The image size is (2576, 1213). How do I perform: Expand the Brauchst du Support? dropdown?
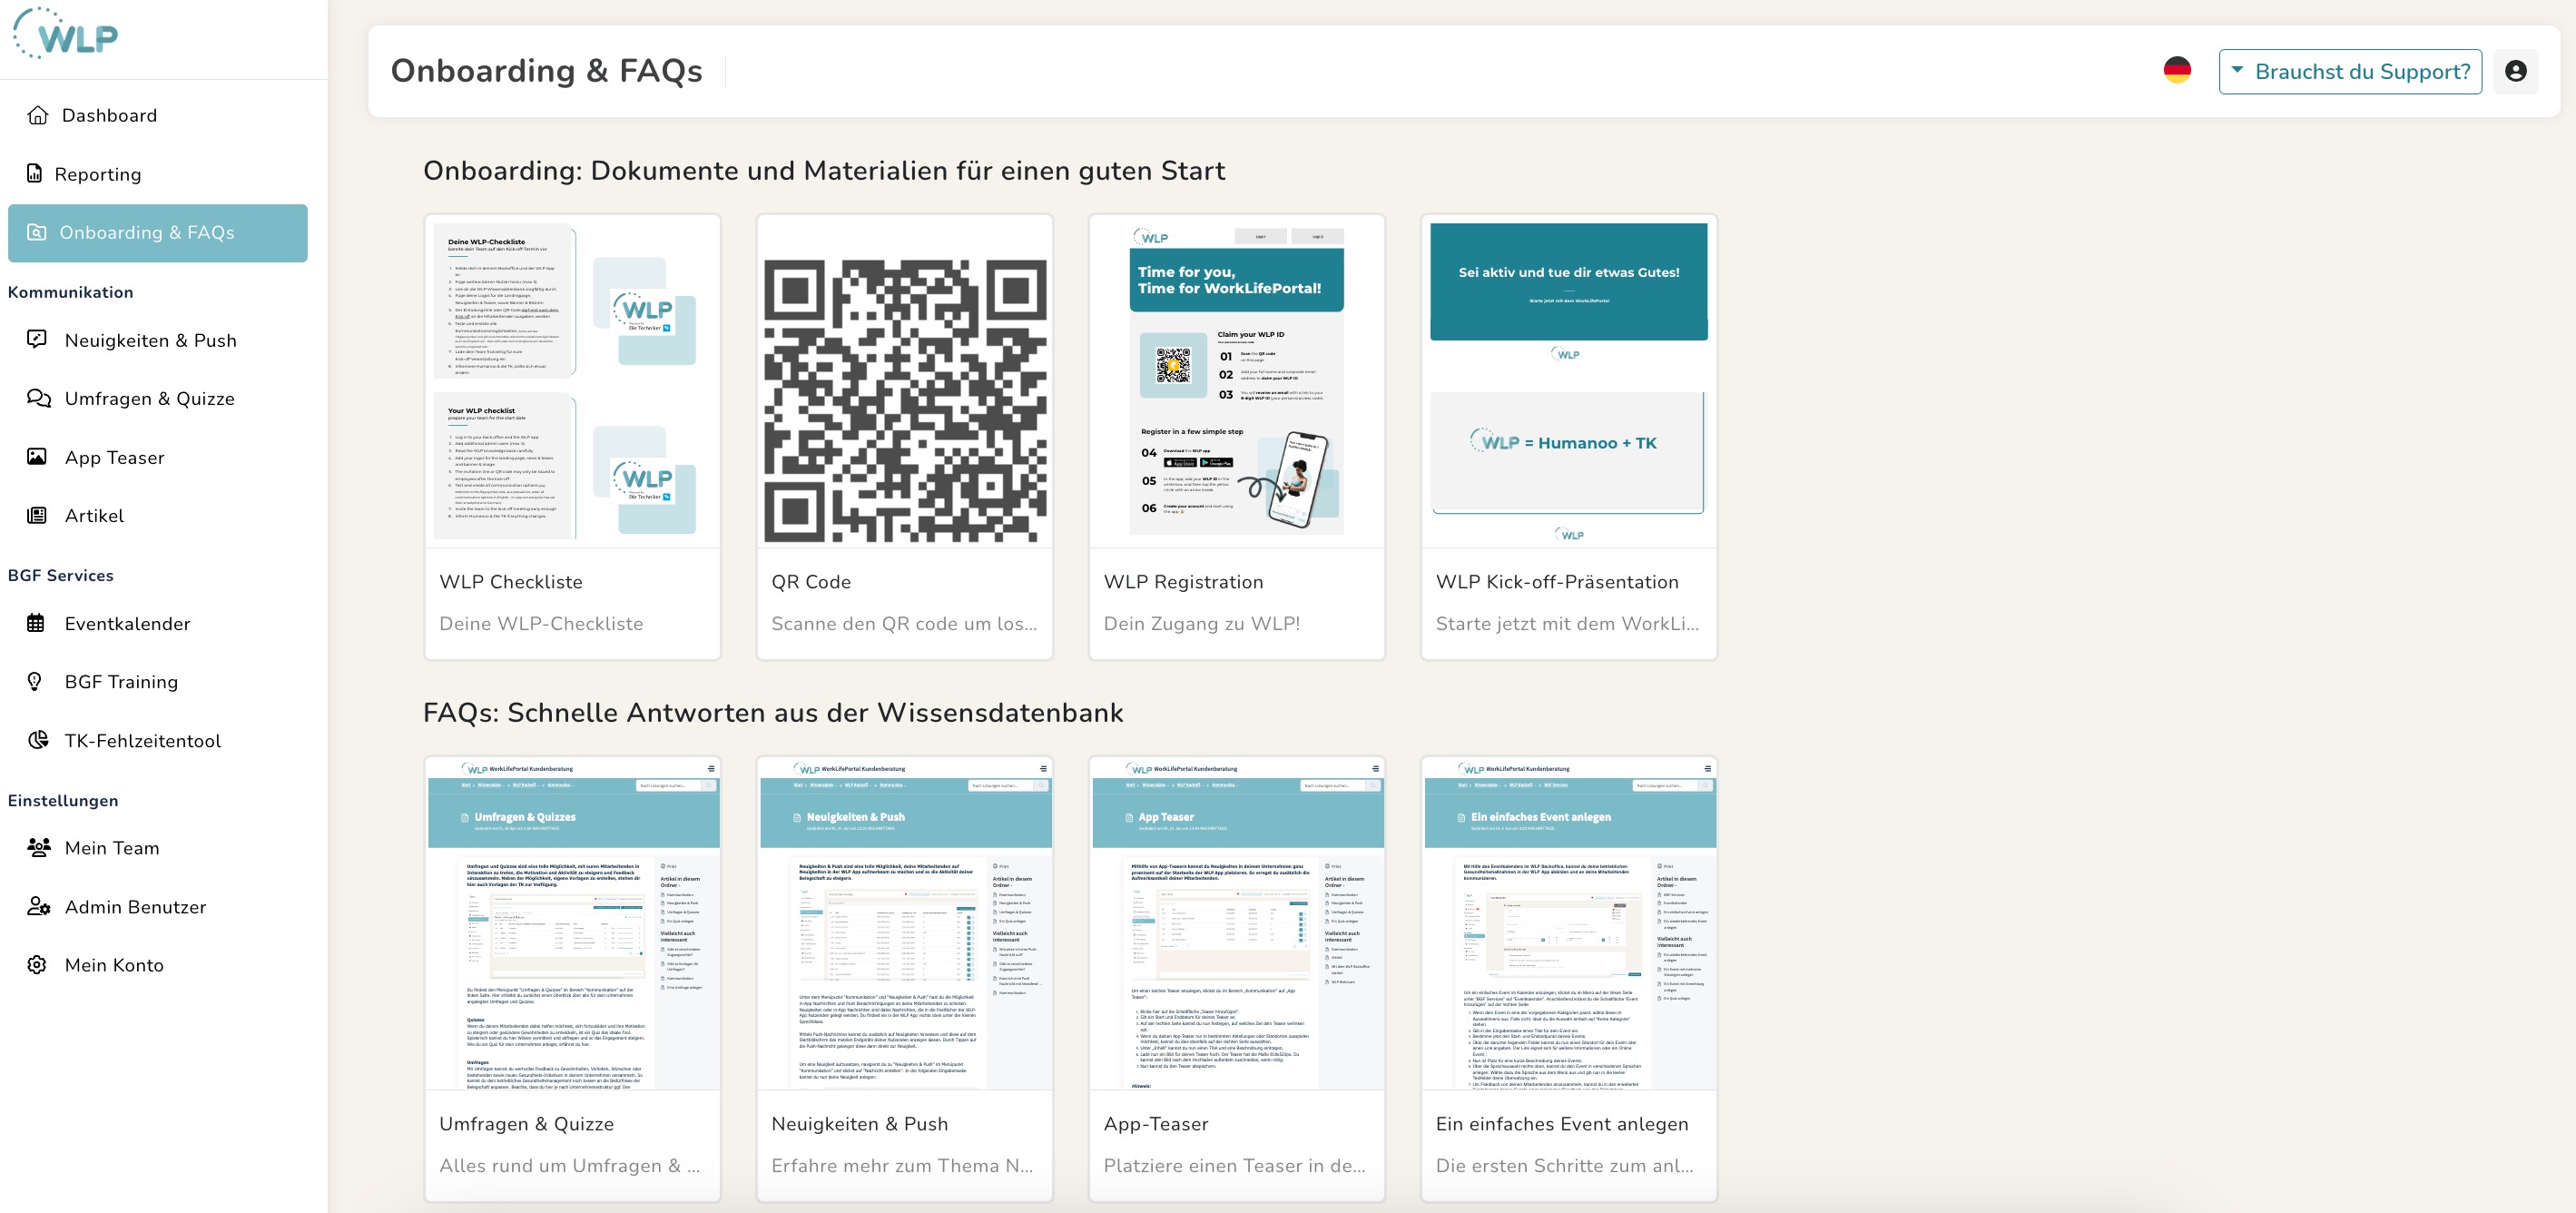[2349, 72]
